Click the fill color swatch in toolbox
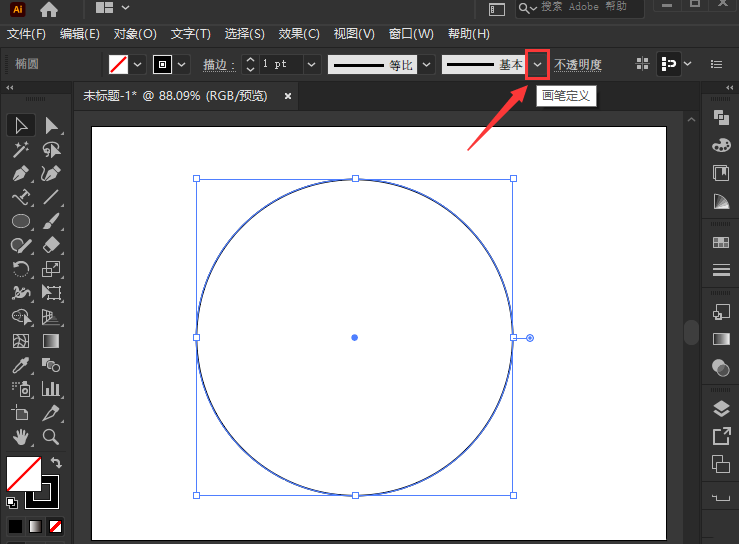This screenshot has height=544, width=739. click(23, 473)
